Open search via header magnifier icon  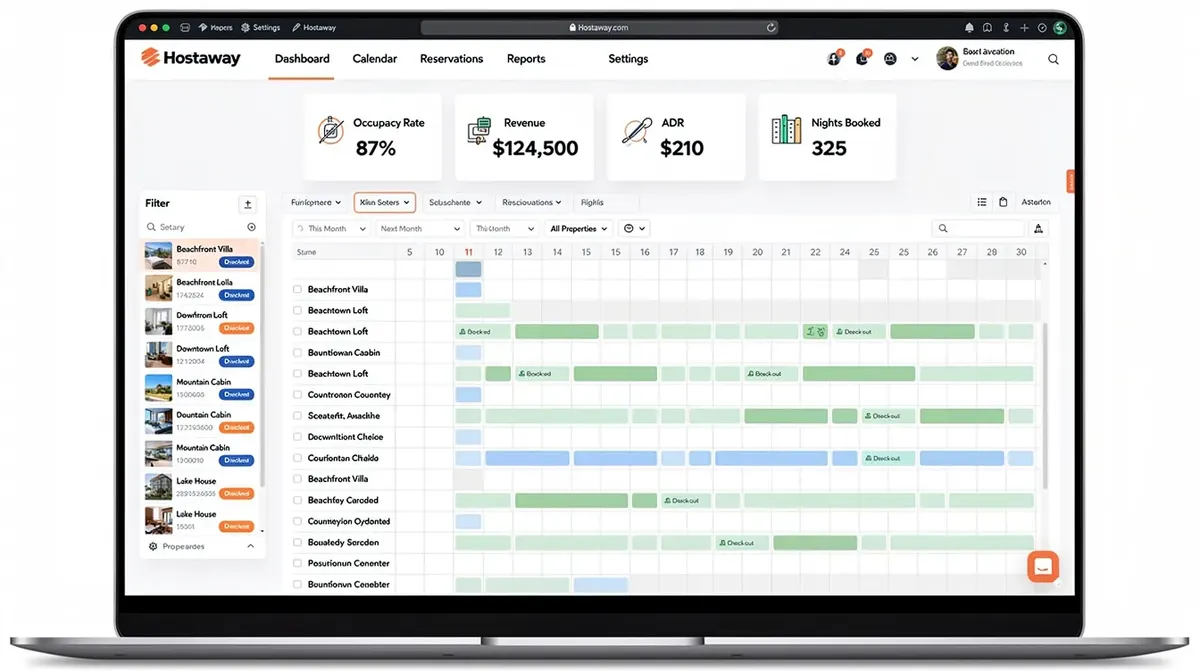point(1053,59)
